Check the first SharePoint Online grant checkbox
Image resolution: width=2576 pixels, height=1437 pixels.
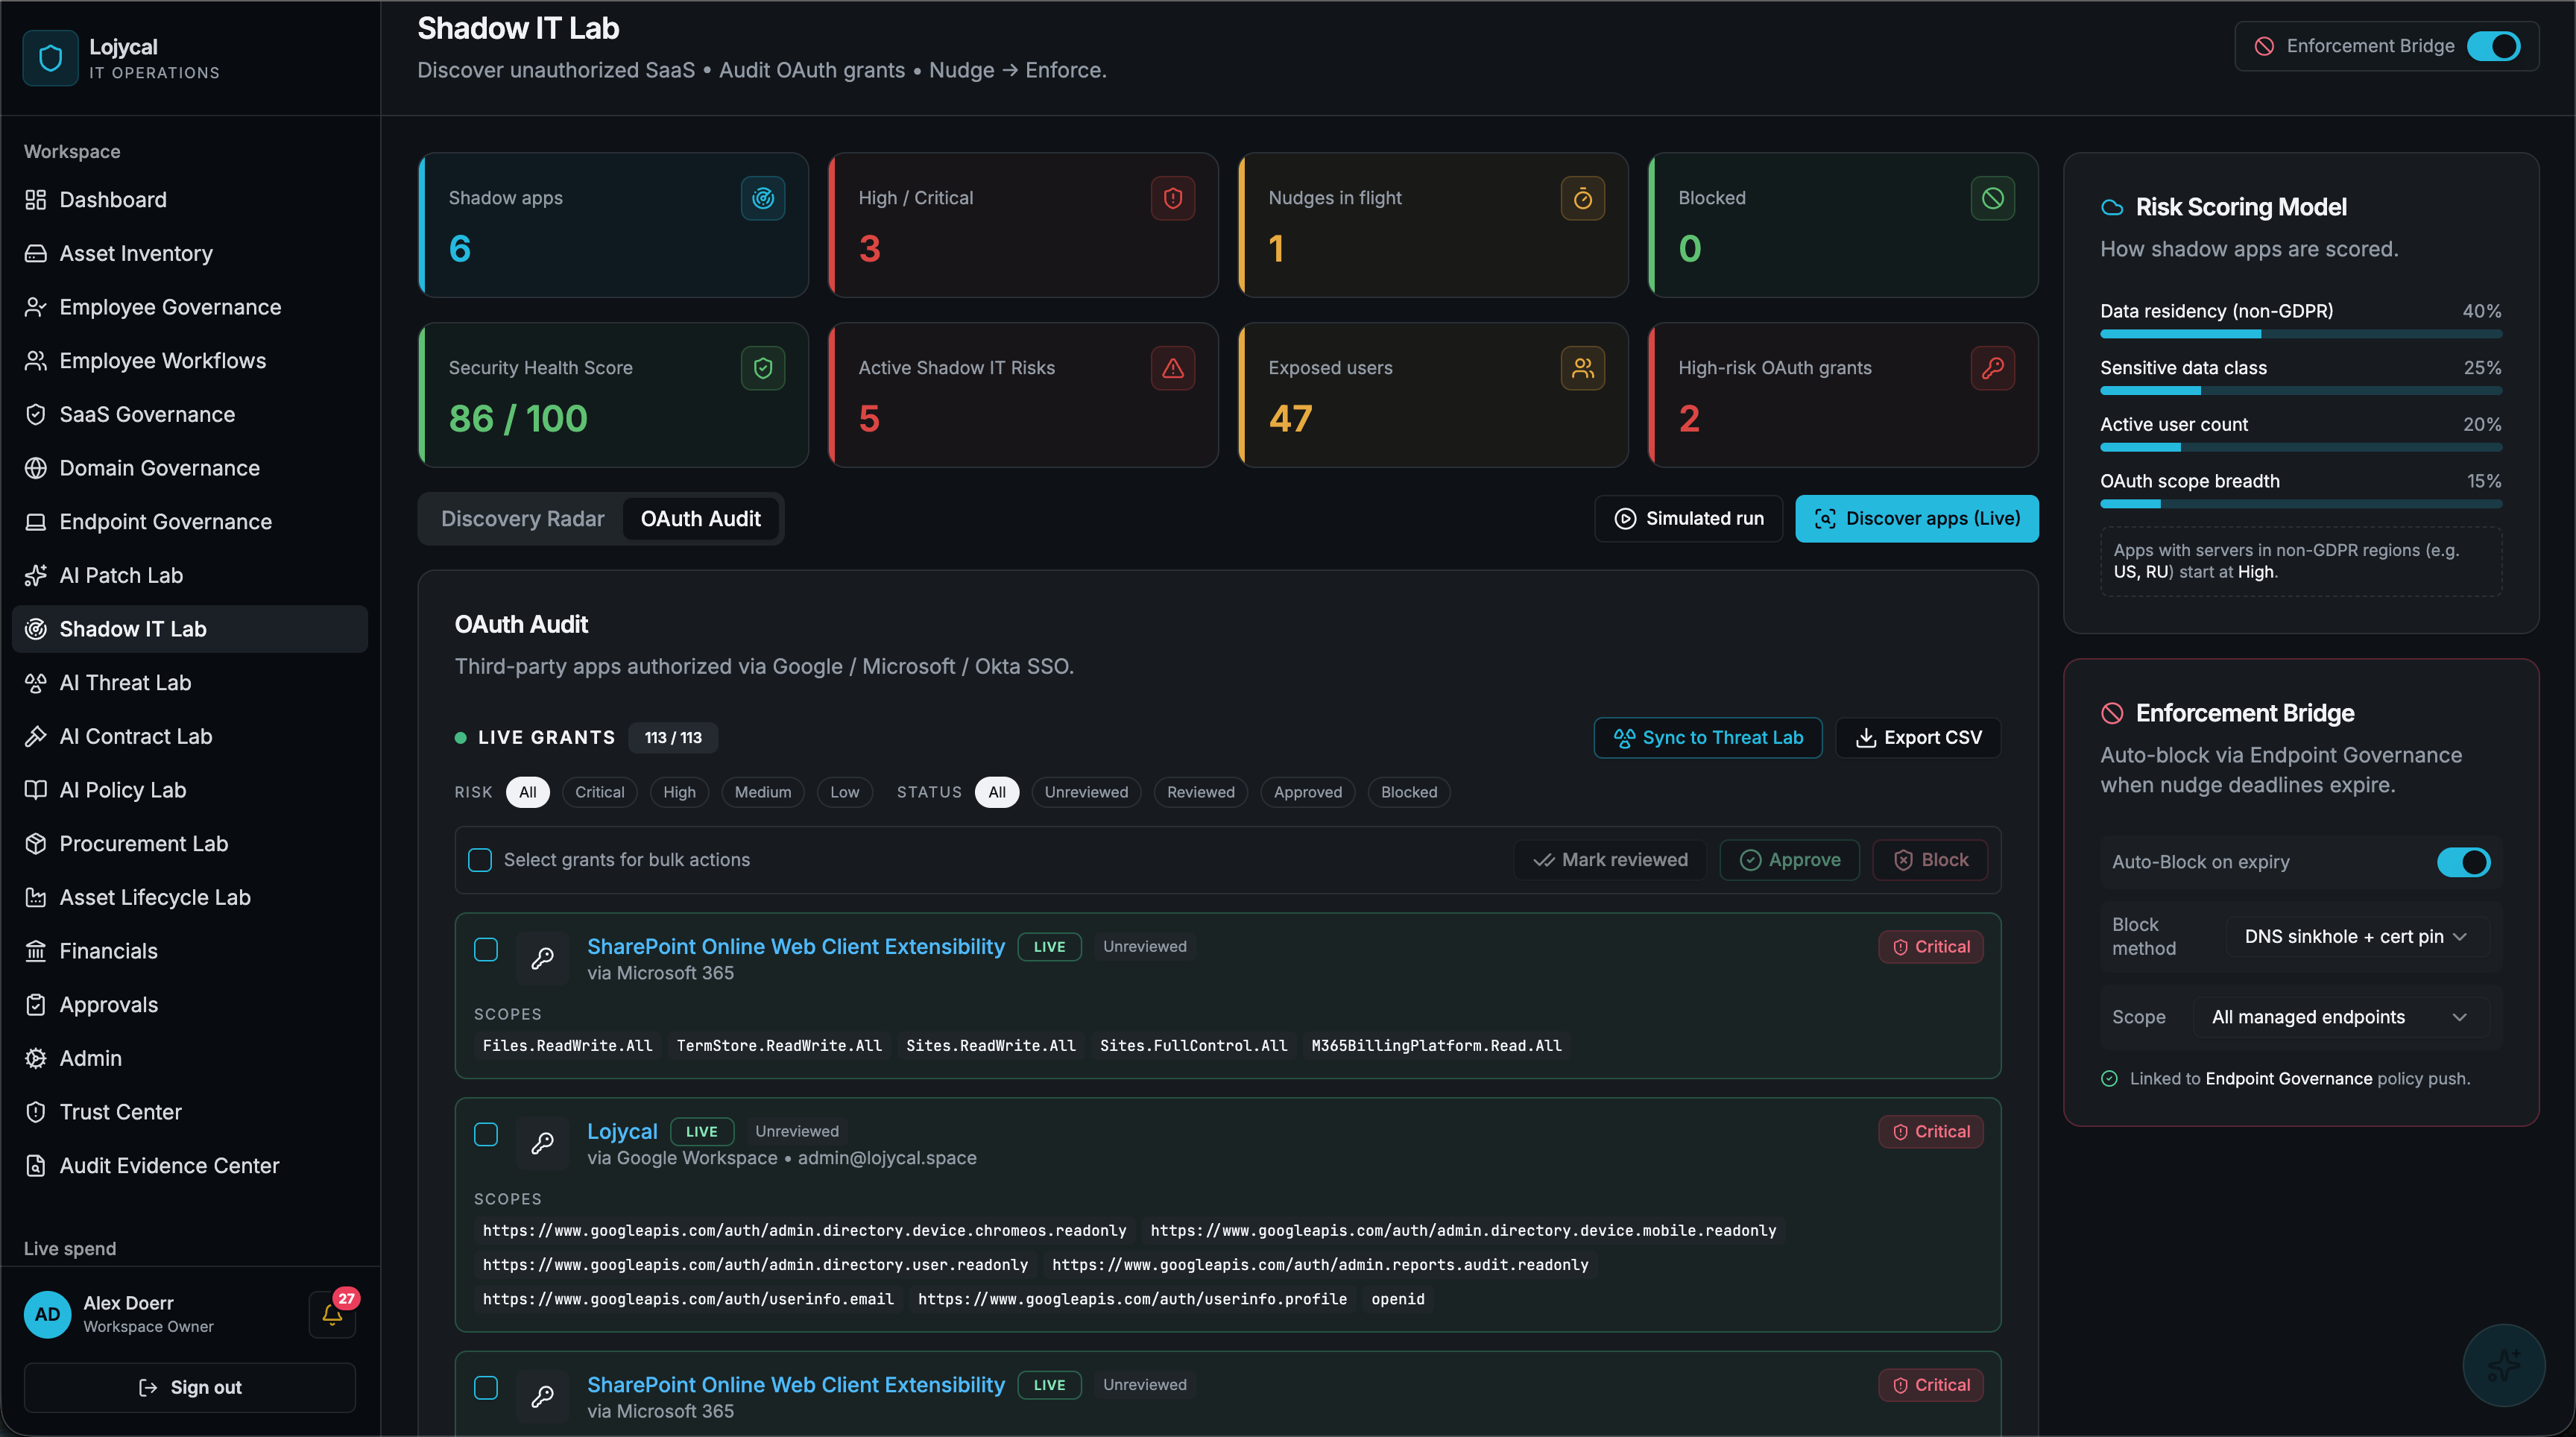[x=486, y=949]
